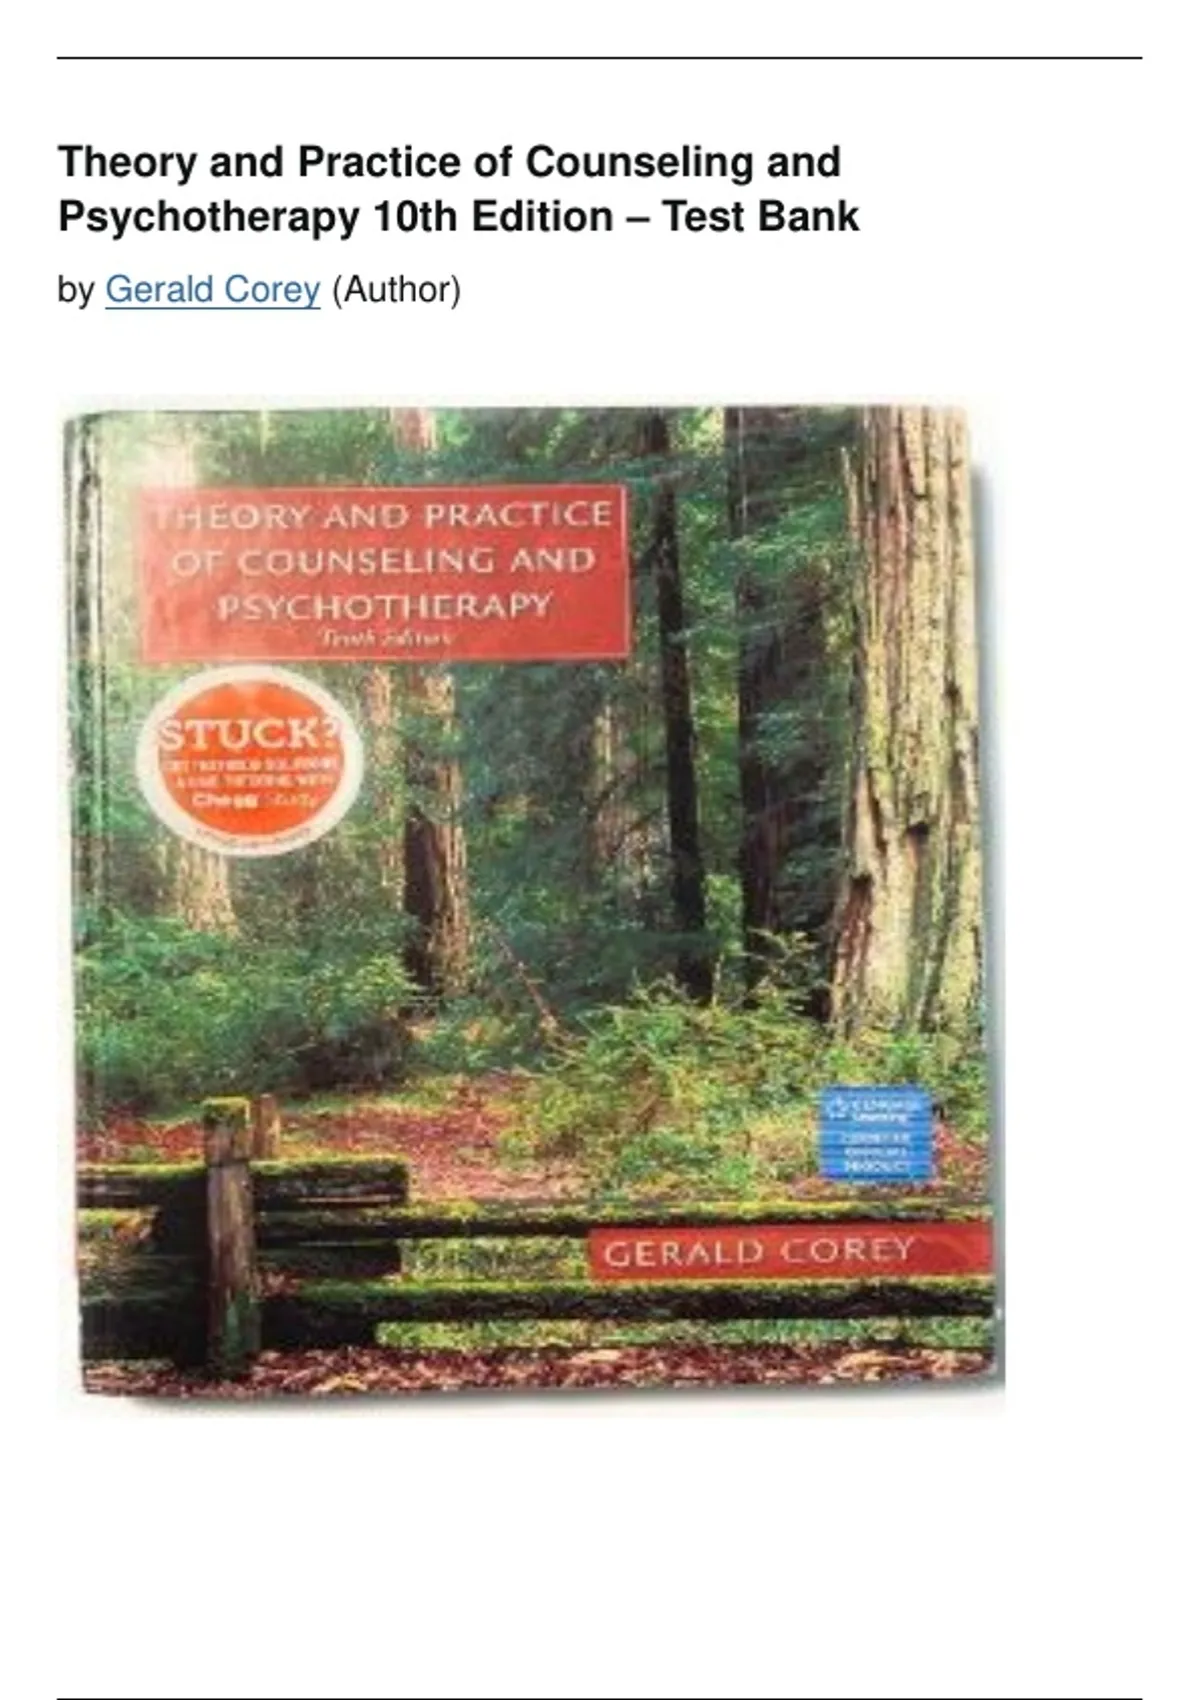Open the Gerald Corey author link
The image size is (1200, 1700).
[212, 290]
